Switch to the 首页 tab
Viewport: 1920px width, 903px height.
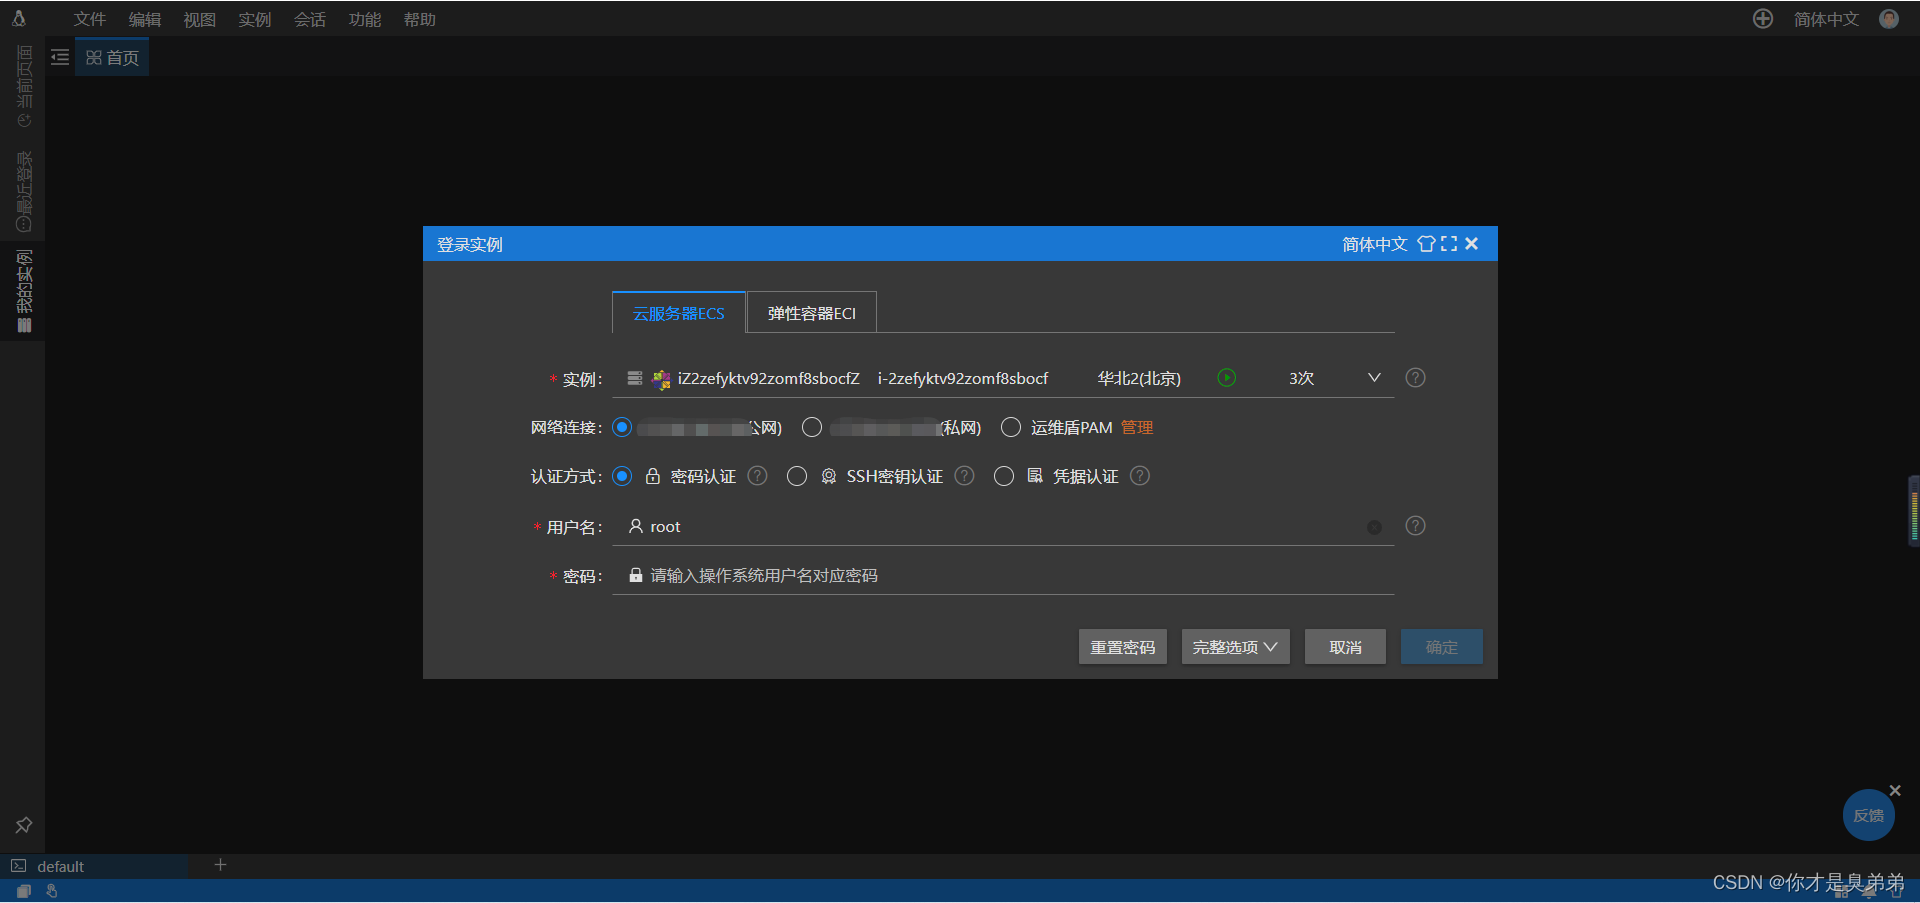click(113, 57)
